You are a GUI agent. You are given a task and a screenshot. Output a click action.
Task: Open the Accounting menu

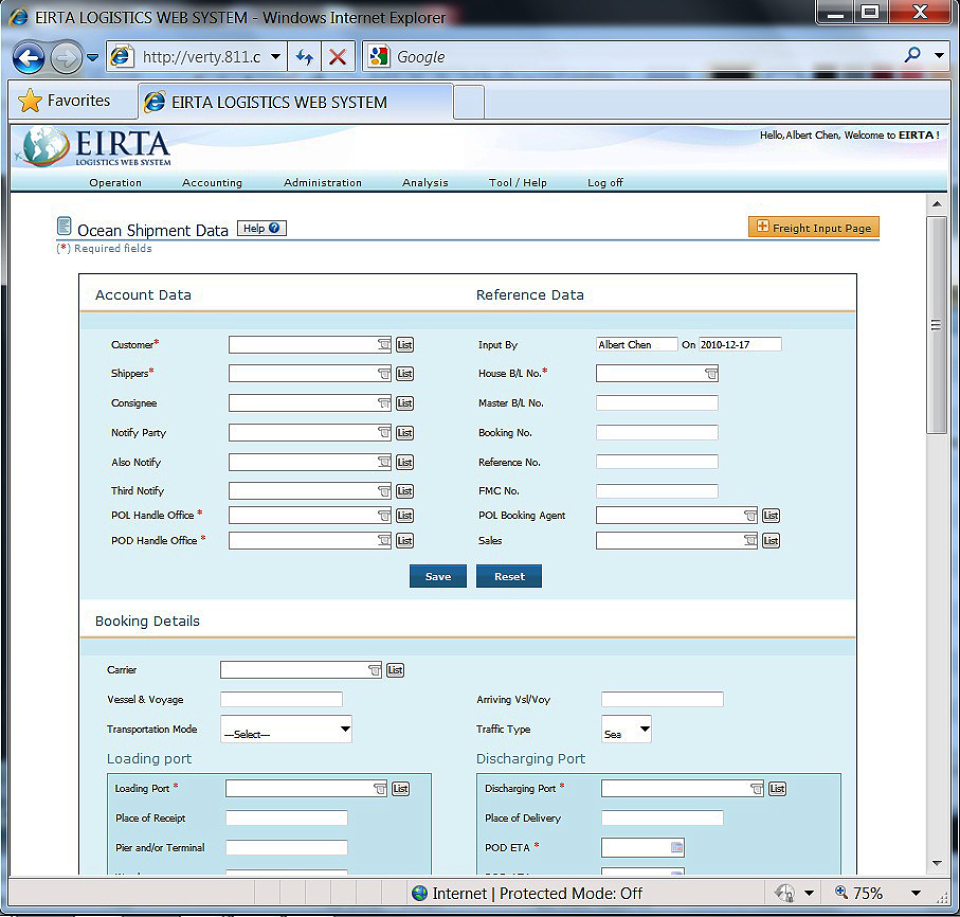pyautogui.click(x=212, y=182)
